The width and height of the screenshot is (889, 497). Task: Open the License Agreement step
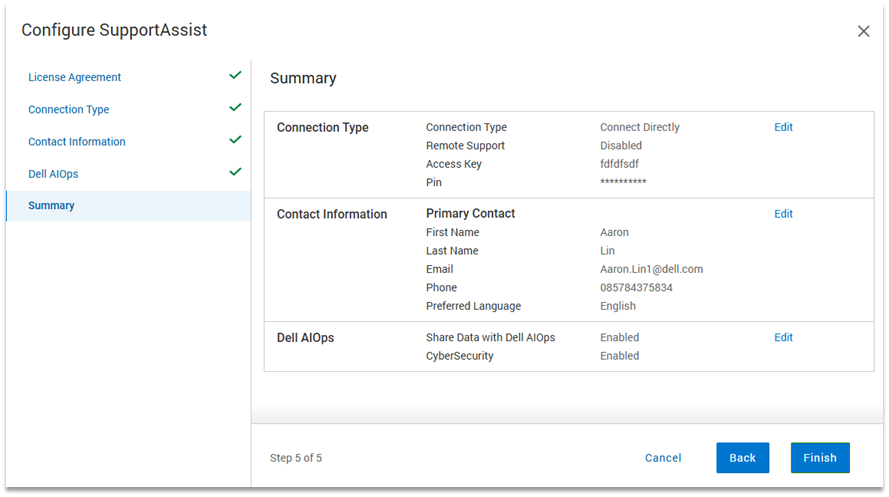click(74, 77)
